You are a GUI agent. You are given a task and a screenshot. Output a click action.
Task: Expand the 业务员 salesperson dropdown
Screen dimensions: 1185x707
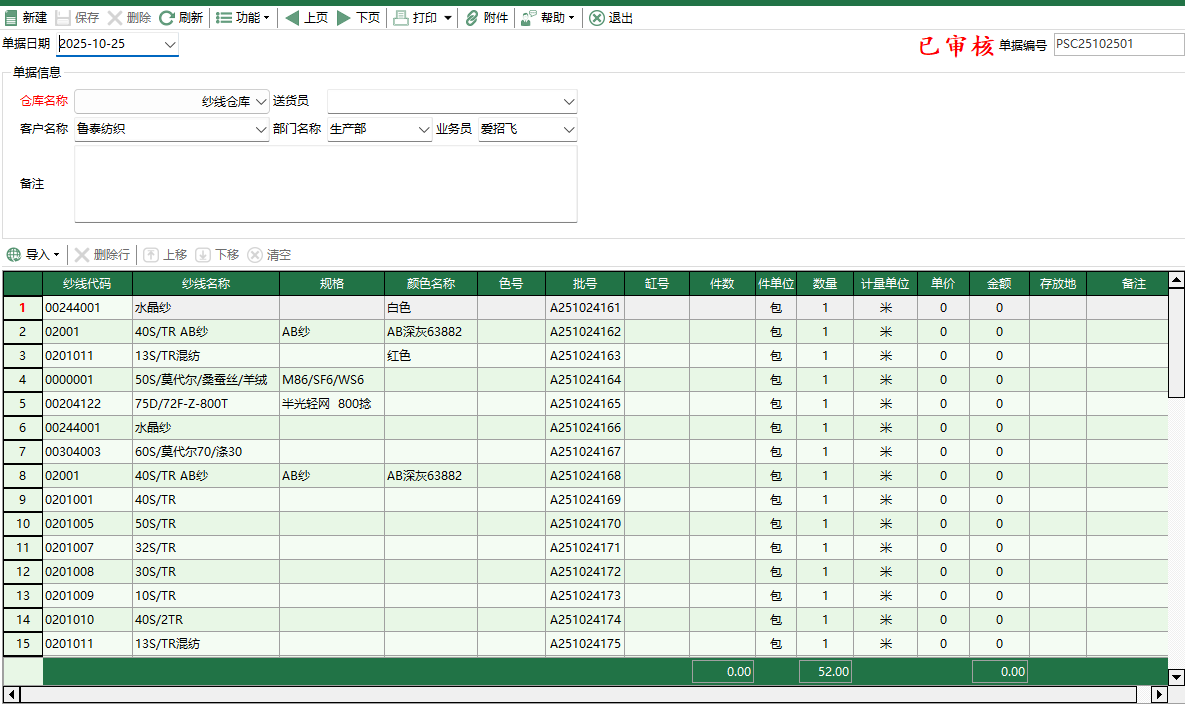point(568,129)
